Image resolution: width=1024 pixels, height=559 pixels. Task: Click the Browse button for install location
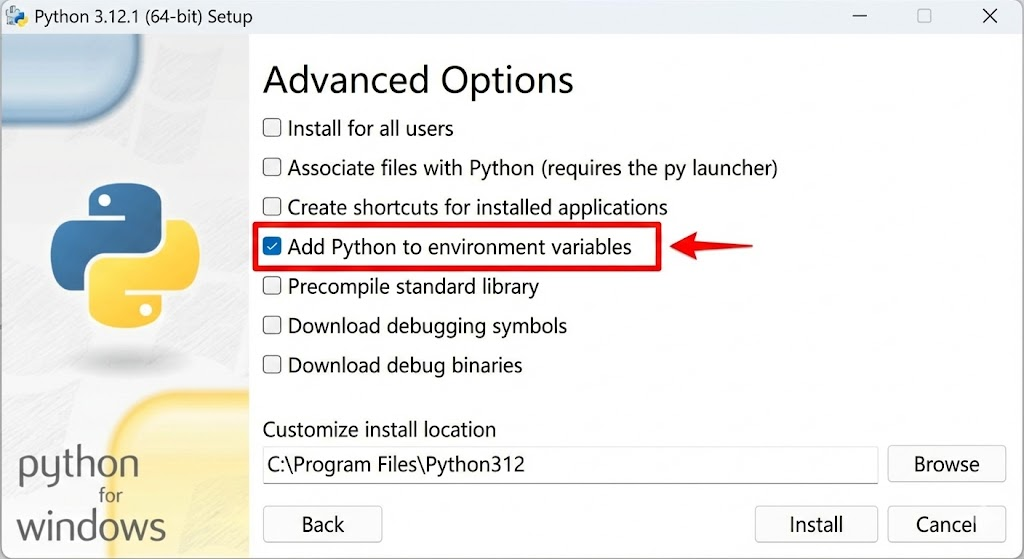(946, 464)
